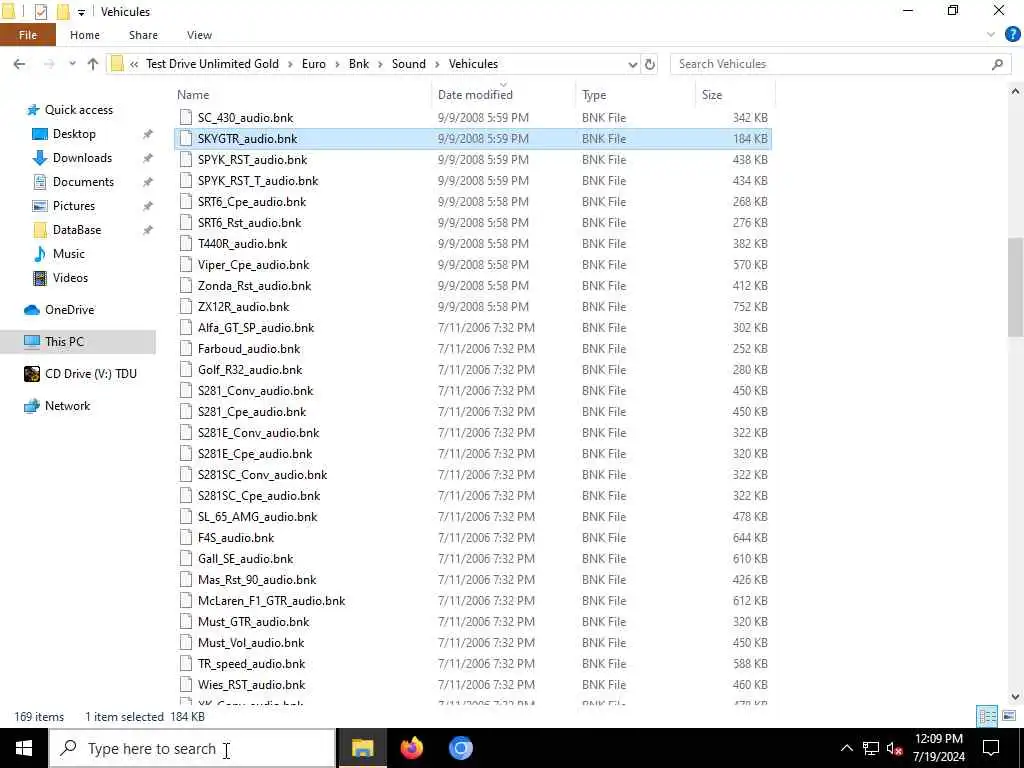Show hidden system tray icons
The image size is (1024, 768).
(x=846, y=748)
